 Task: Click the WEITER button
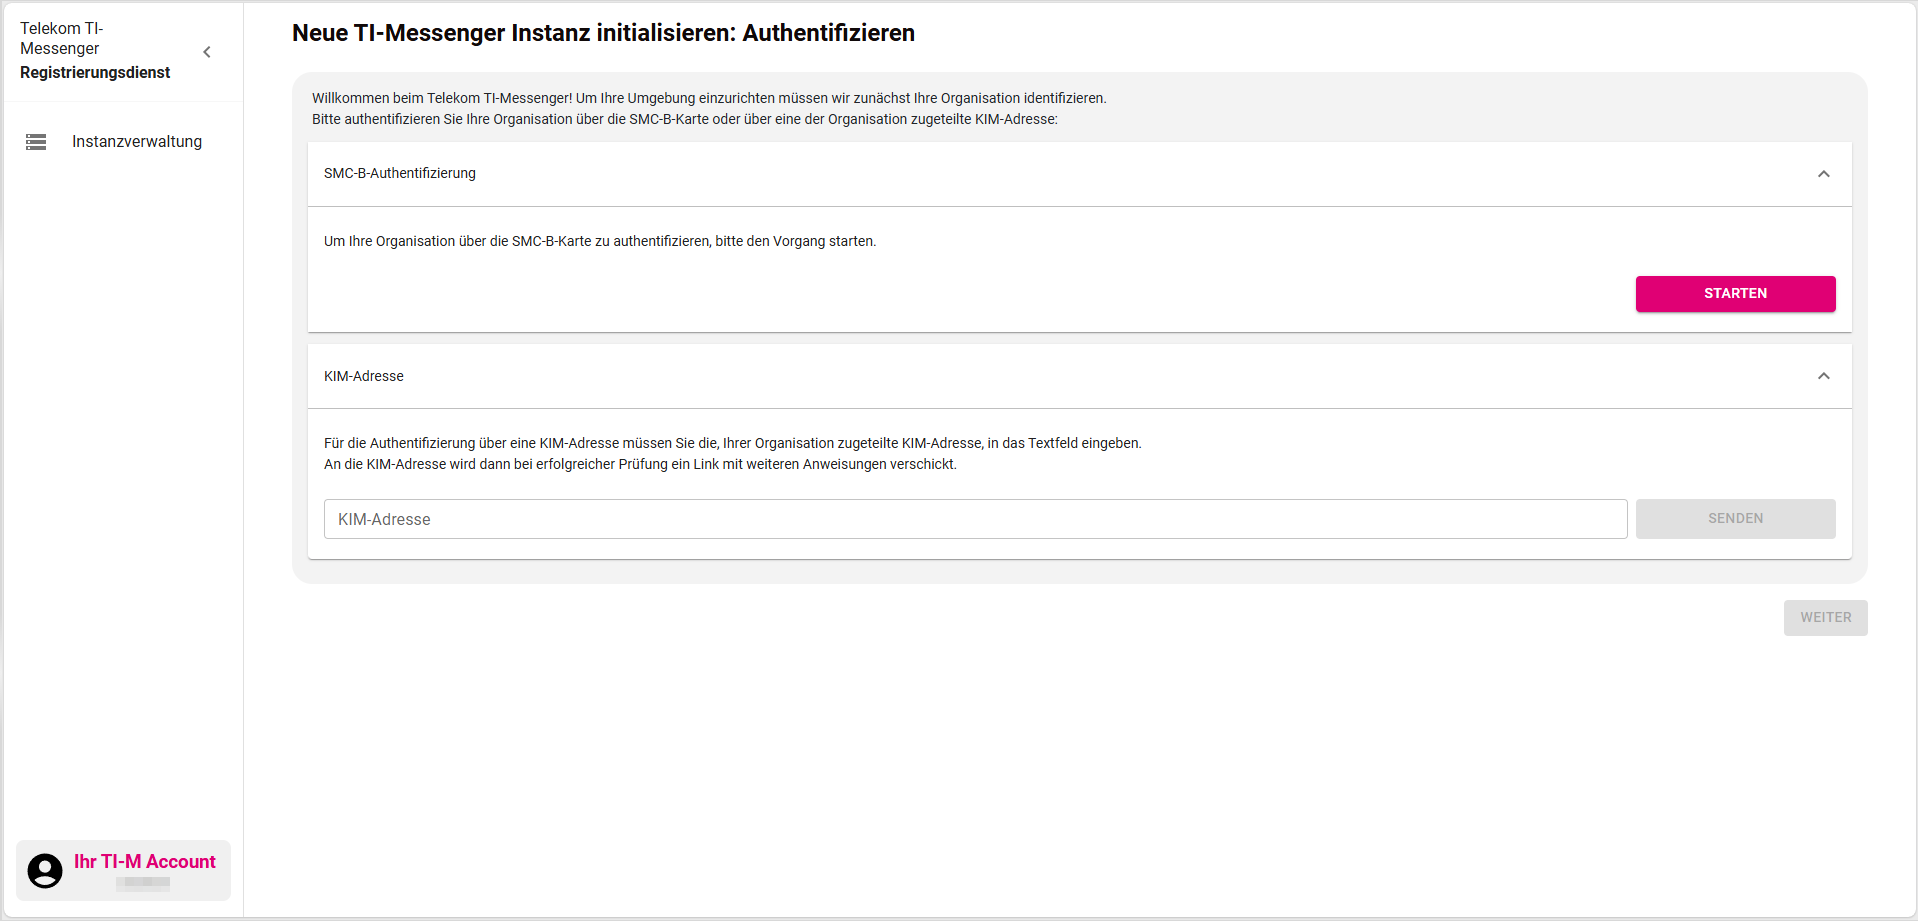(1825, 618)
